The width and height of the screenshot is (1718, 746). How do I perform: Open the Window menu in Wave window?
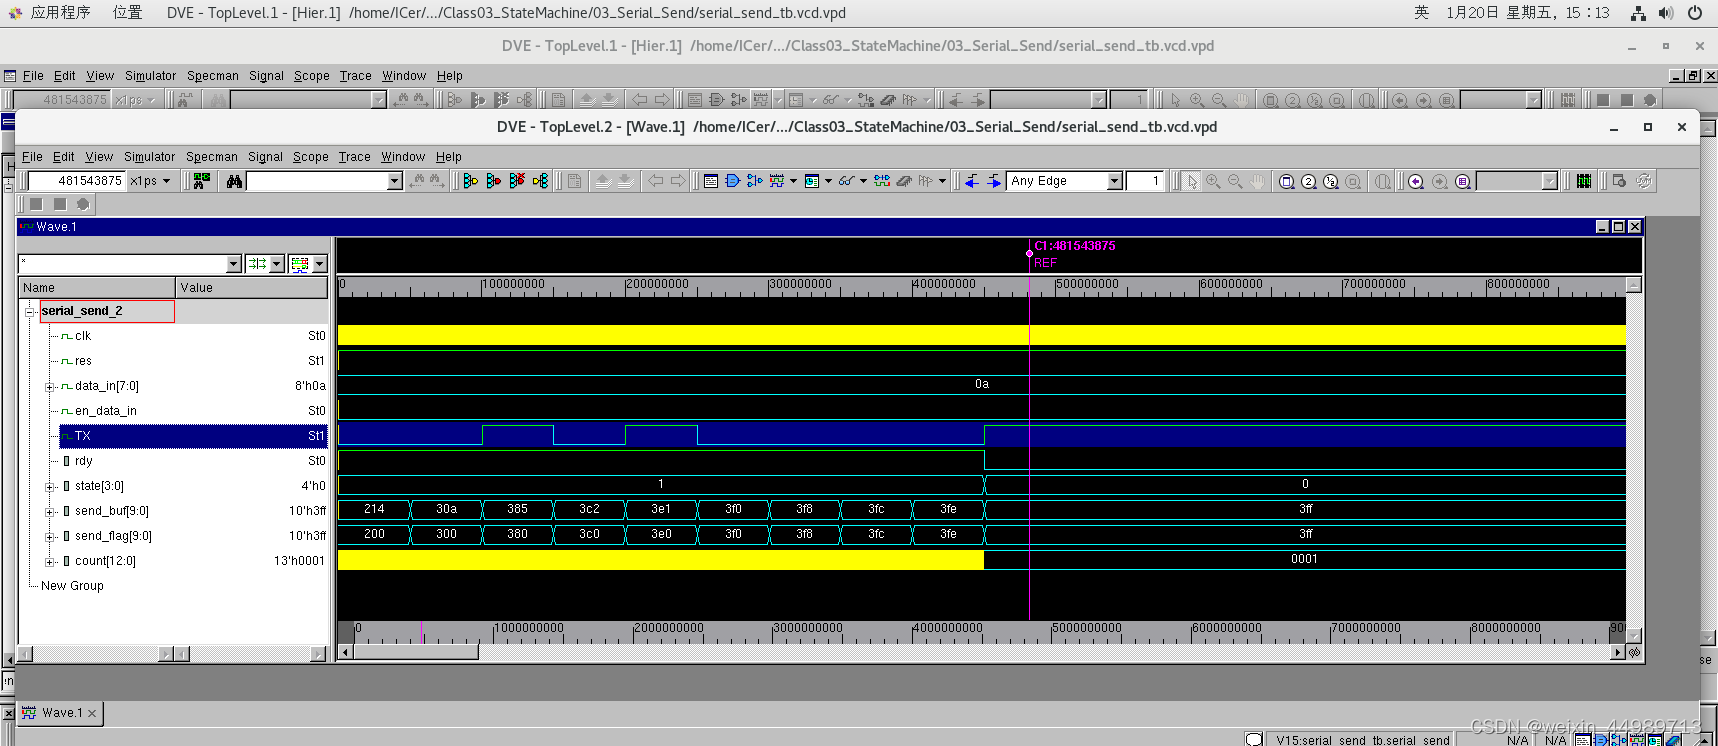(x=403, y=157)
